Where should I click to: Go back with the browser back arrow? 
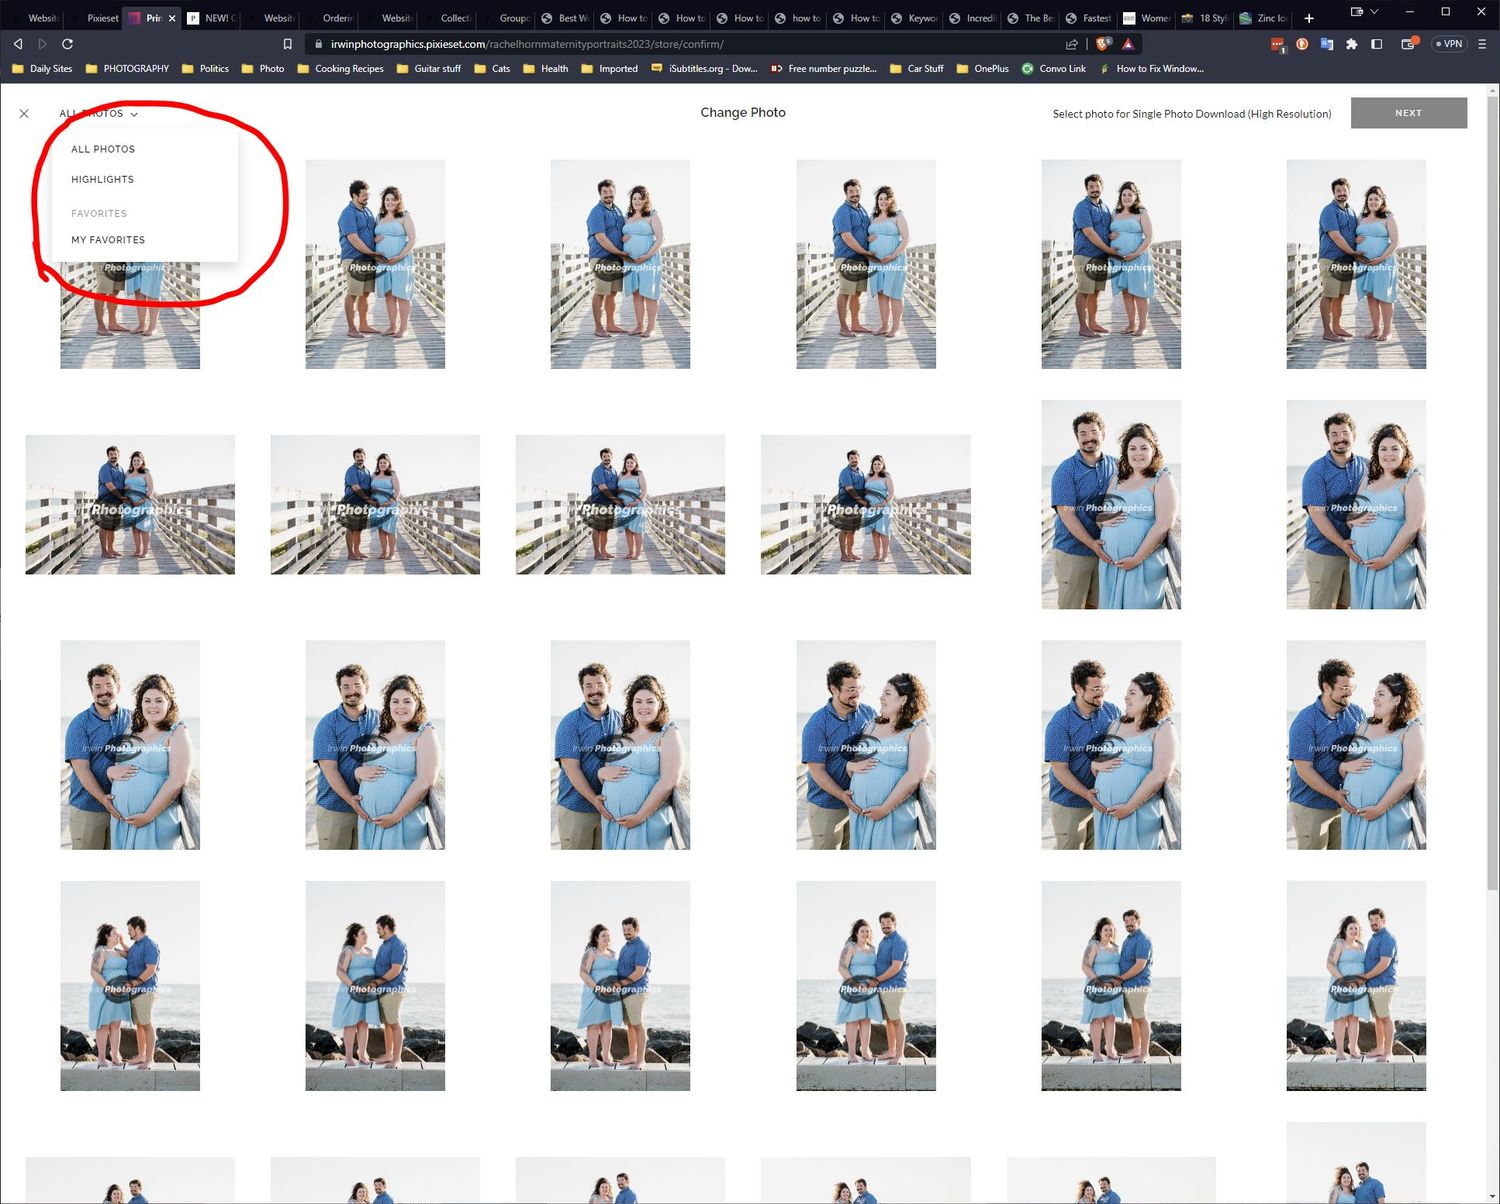tap(18, 44)
